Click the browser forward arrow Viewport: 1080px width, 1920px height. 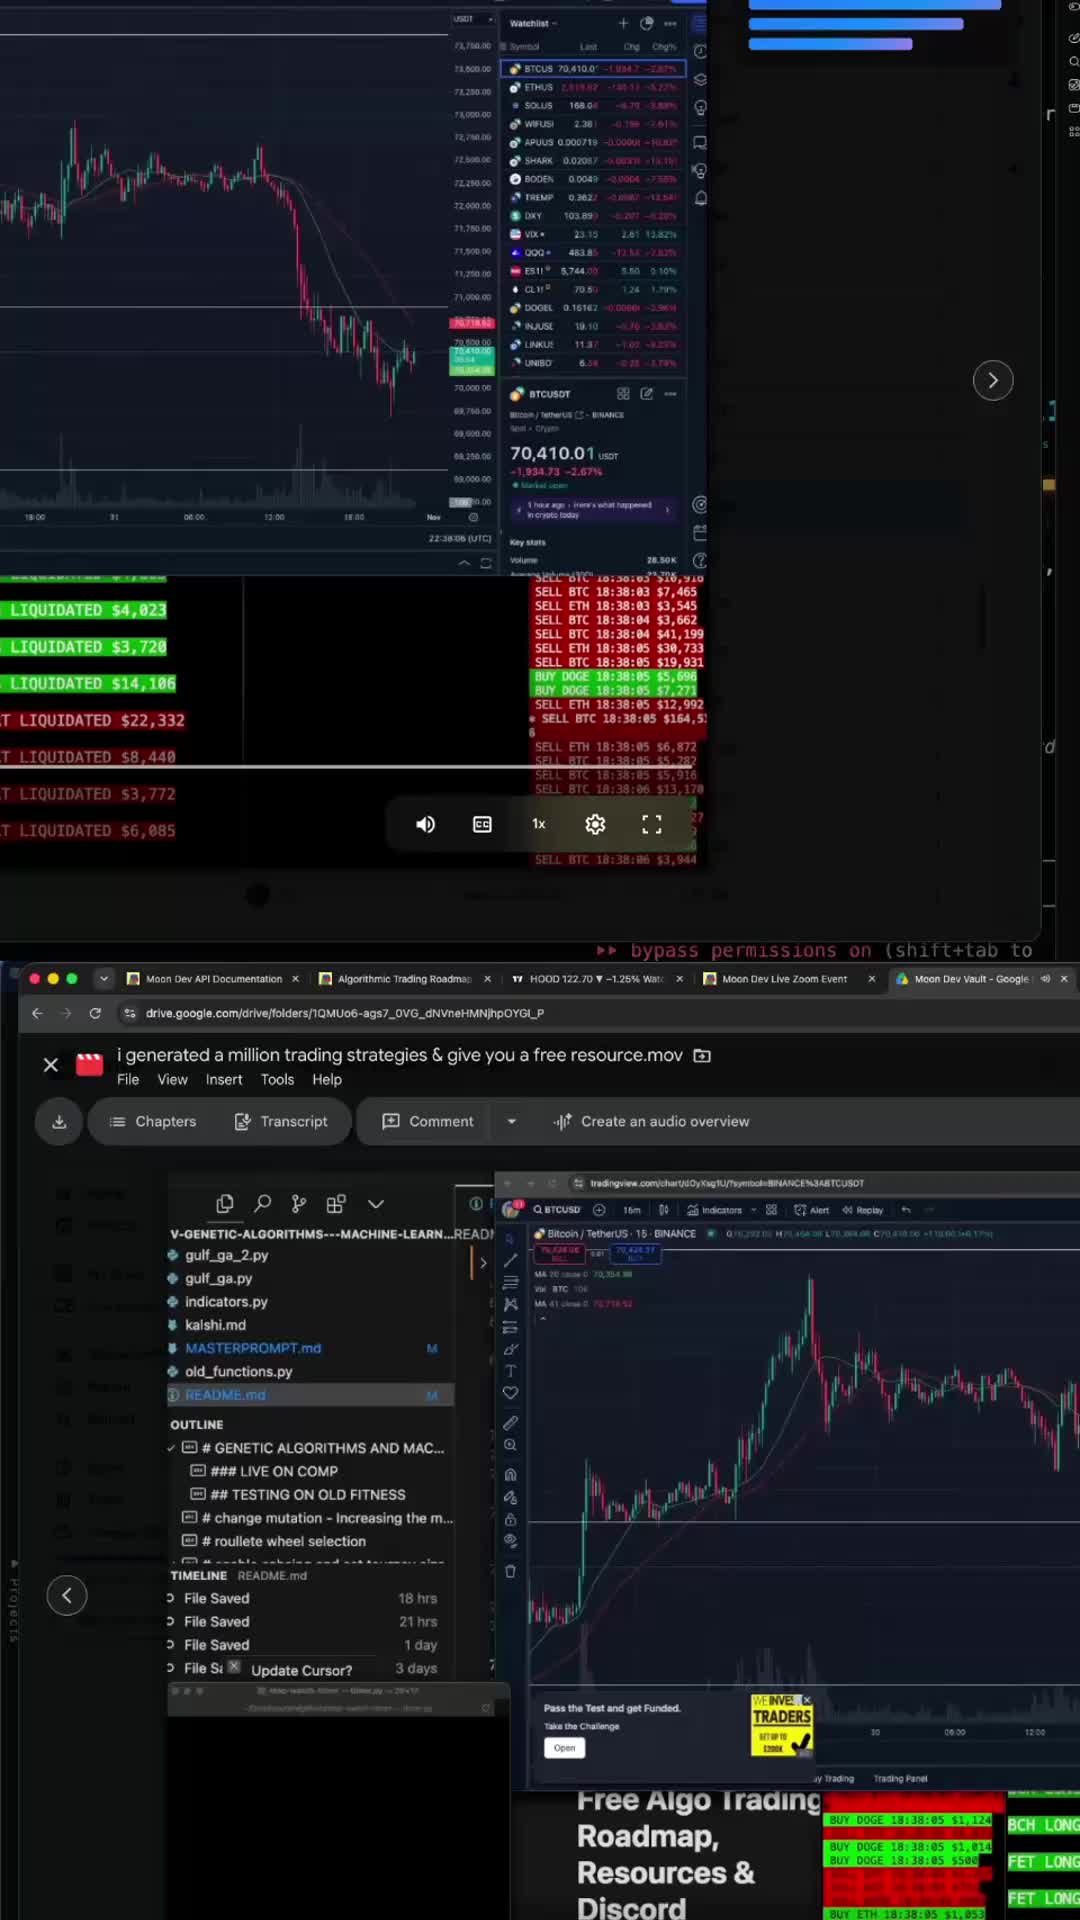[x=66, y=1013]
